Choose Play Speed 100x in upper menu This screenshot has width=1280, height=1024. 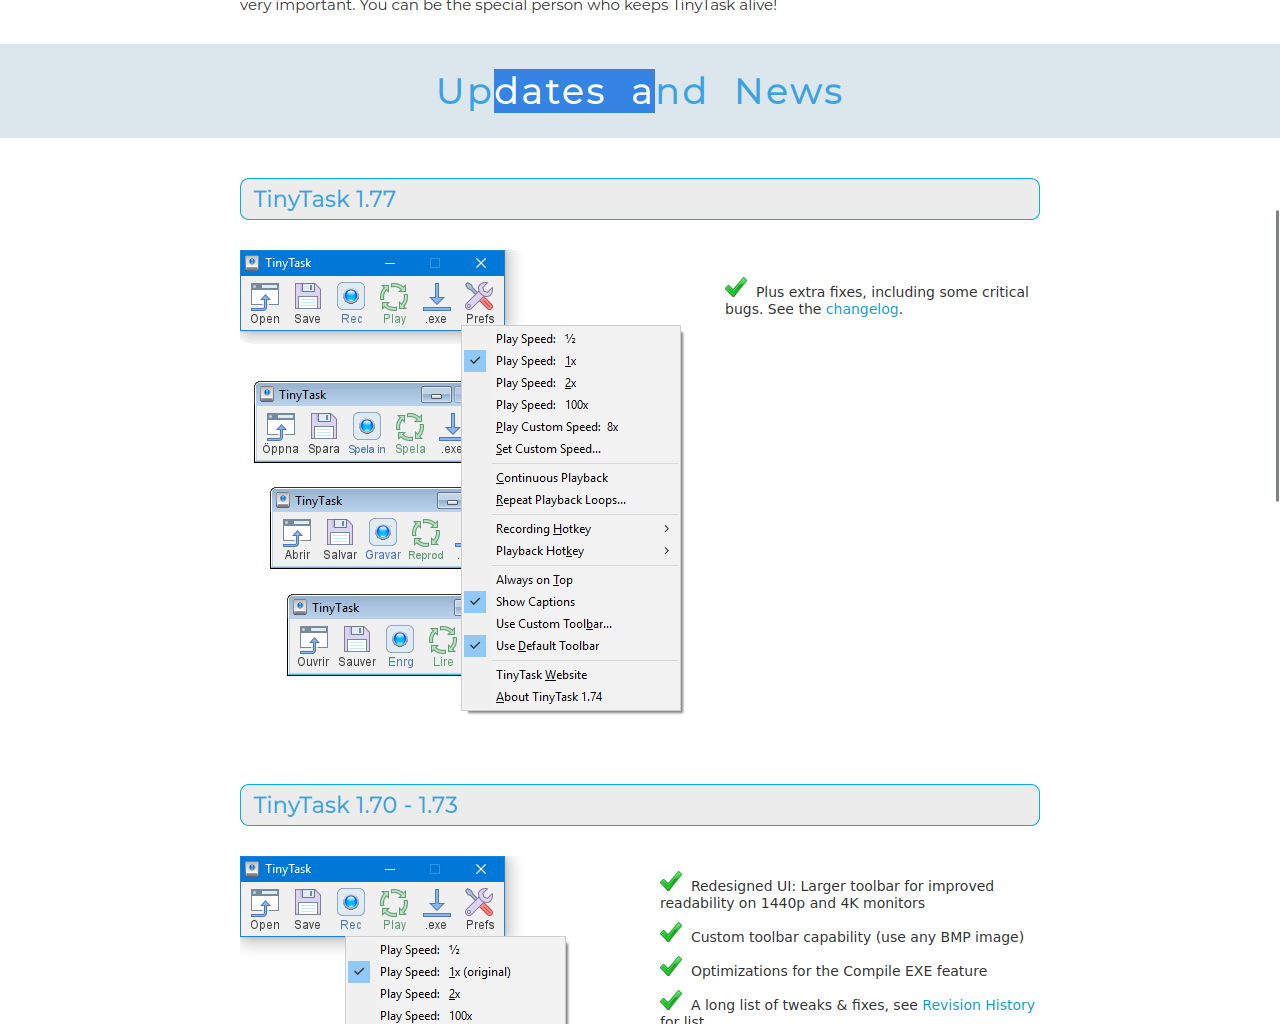tap(571, 405)
